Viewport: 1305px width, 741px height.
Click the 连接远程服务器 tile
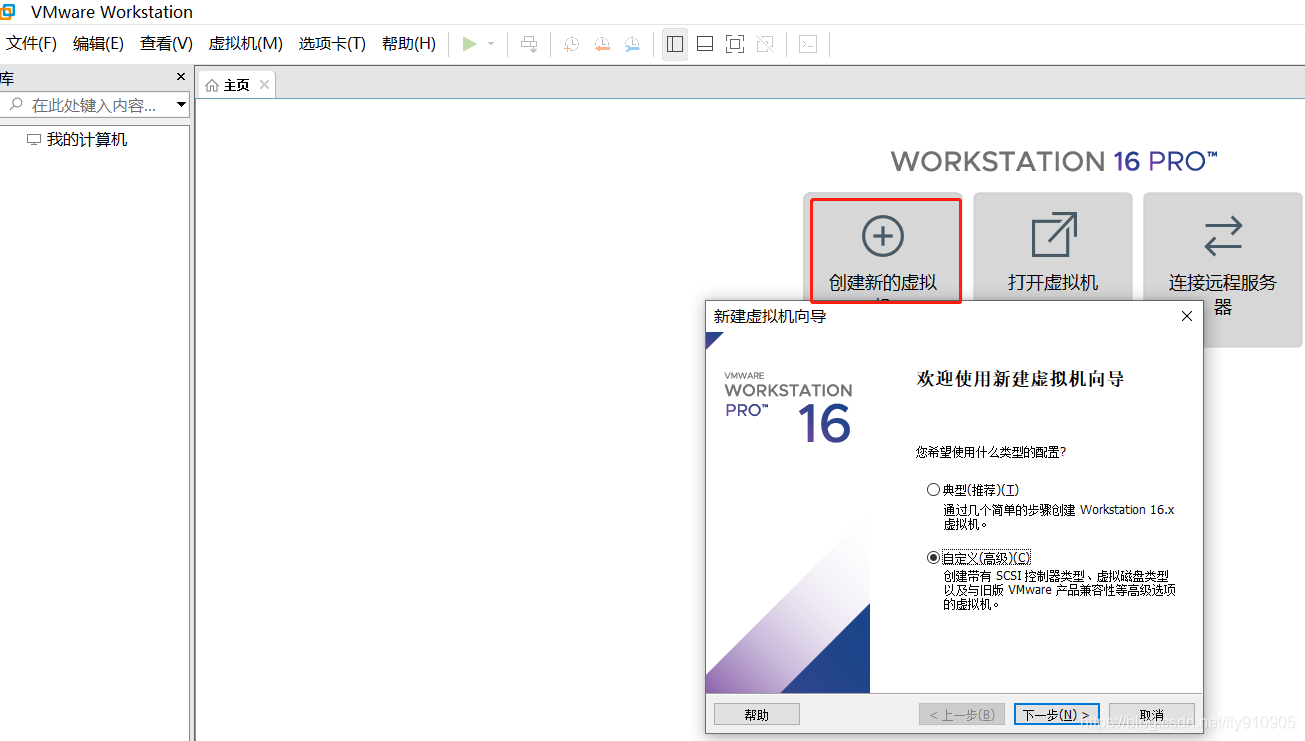coord(1223,270)
